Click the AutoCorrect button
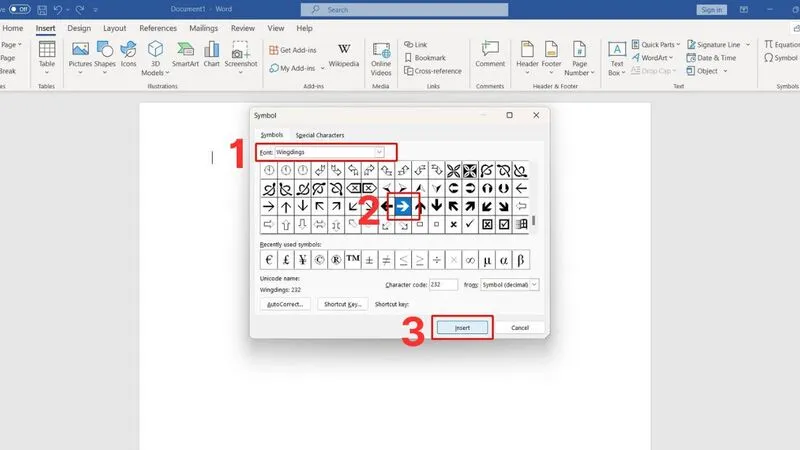The image size is (800, 450). tap(285, 304)
